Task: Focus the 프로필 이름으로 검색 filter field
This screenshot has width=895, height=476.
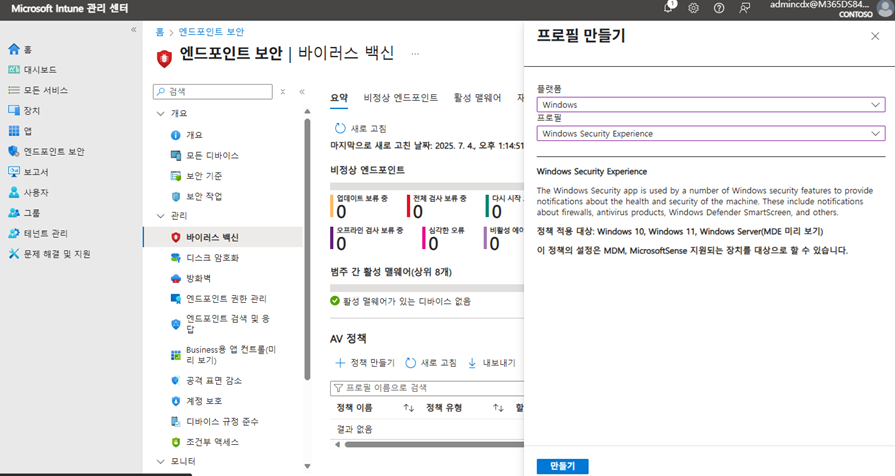Action: tap(427, 388)
